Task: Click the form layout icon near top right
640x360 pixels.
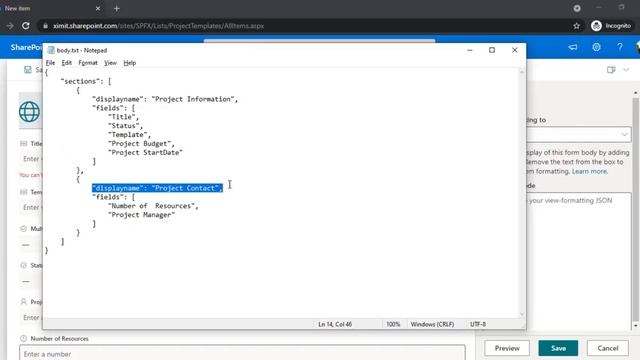Action: [611, 70]
